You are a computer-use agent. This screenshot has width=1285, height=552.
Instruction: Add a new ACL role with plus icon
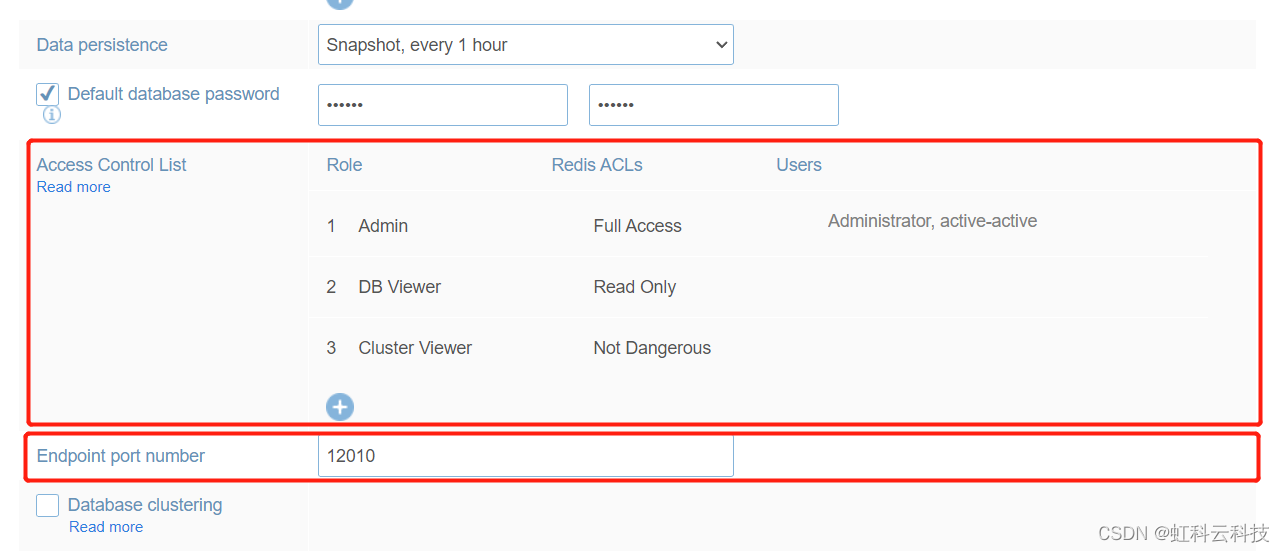coord(340,407)
